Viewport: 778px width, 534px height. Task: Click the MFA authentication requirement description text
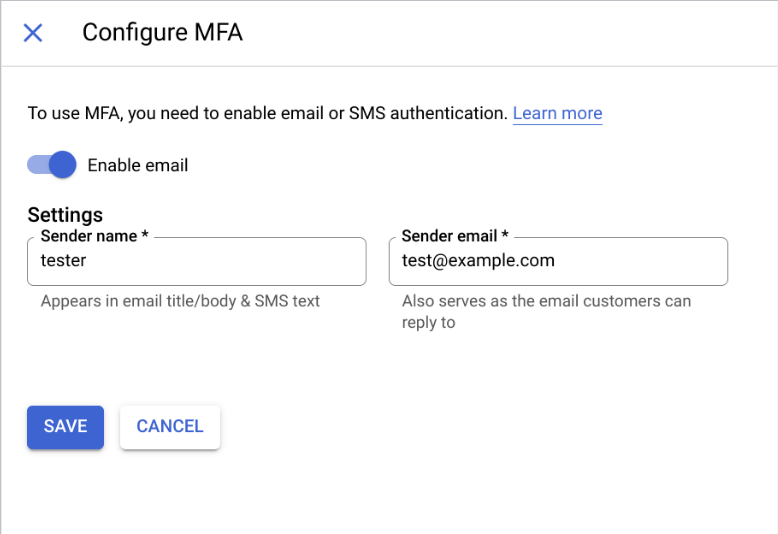(267, 113)
